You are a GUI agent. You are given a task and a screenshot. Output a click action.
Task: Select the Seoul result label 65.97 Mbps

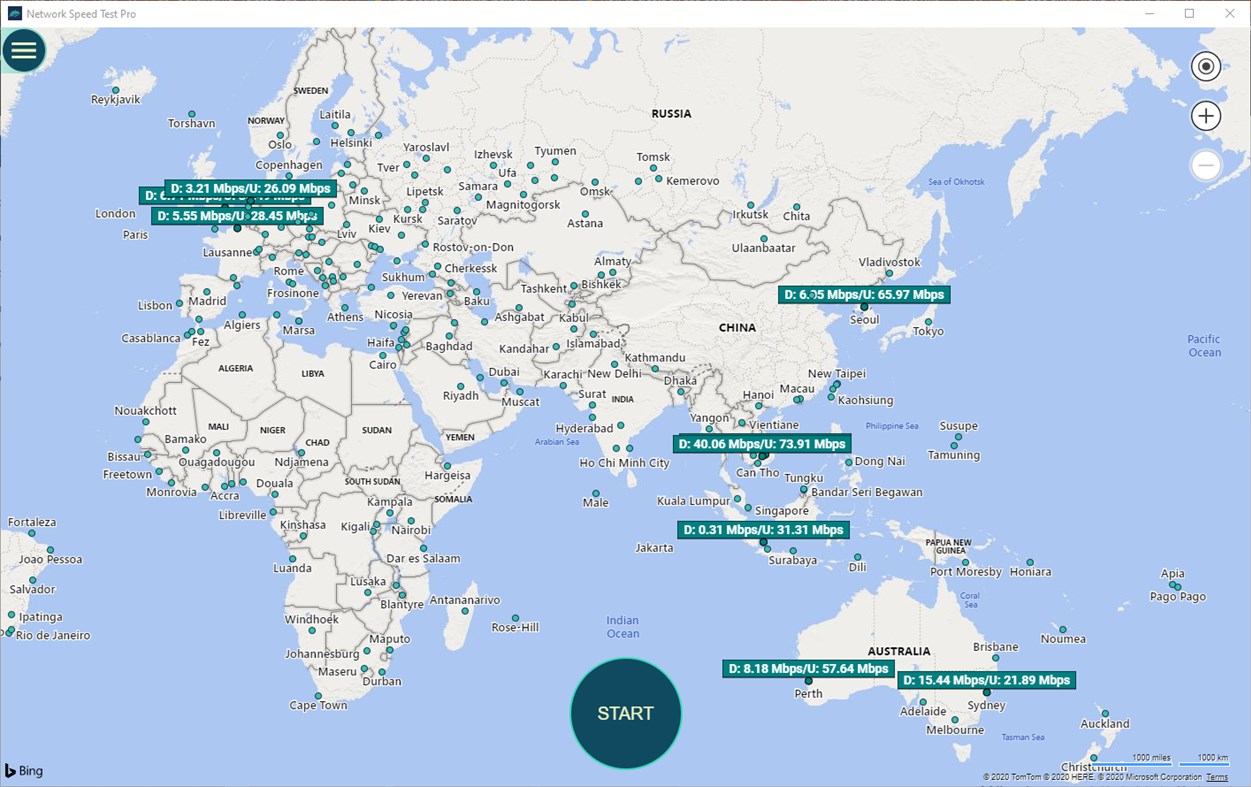tap(864, 295)
